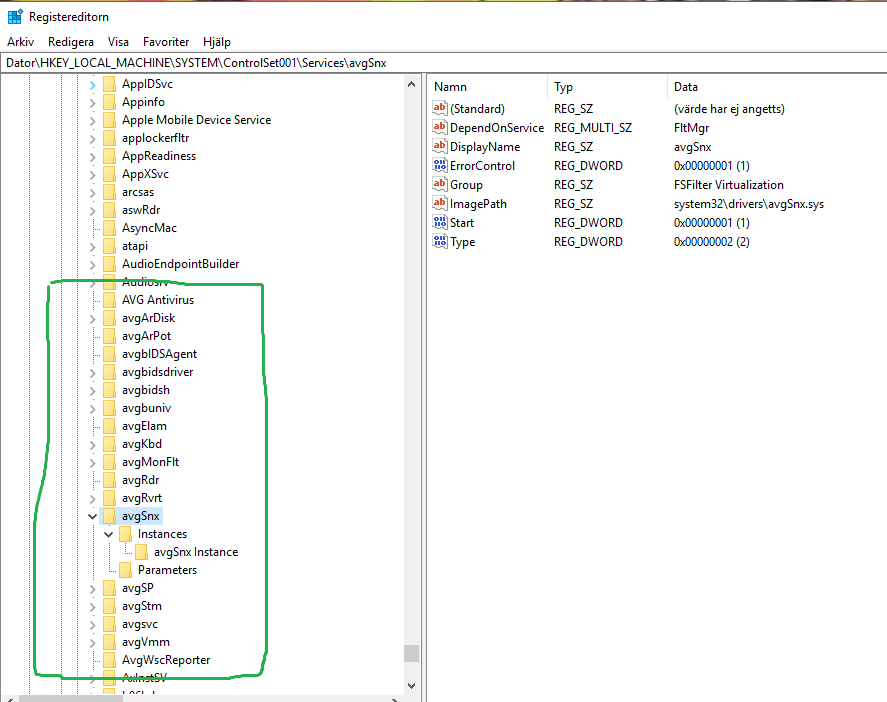The image size is (887, 702).
Task: Click the Start DWORD value icon
Action: click(440, 222)
